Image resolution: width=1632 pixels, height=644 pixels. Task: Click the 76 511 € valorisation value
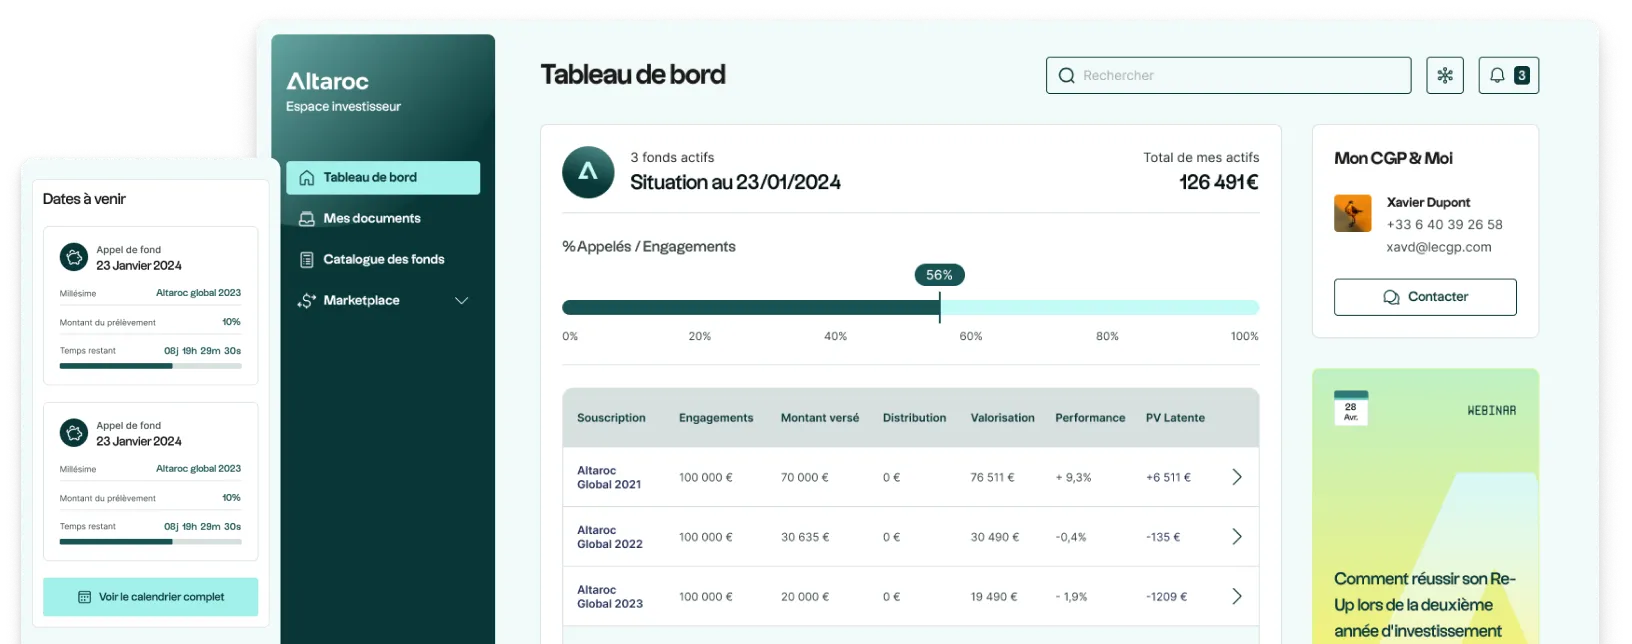pos(992,478)
